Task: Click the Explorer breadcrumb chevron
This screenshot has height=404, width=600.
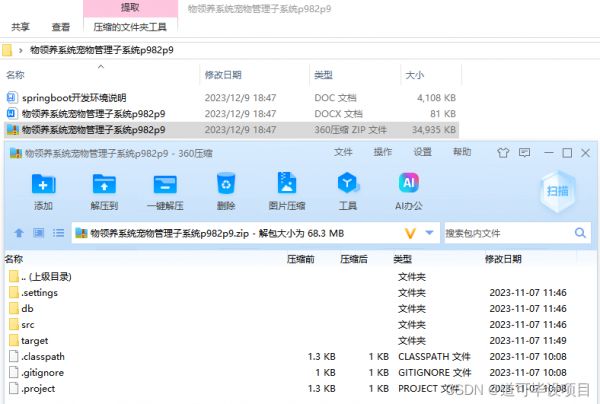Action: (21, 50)
